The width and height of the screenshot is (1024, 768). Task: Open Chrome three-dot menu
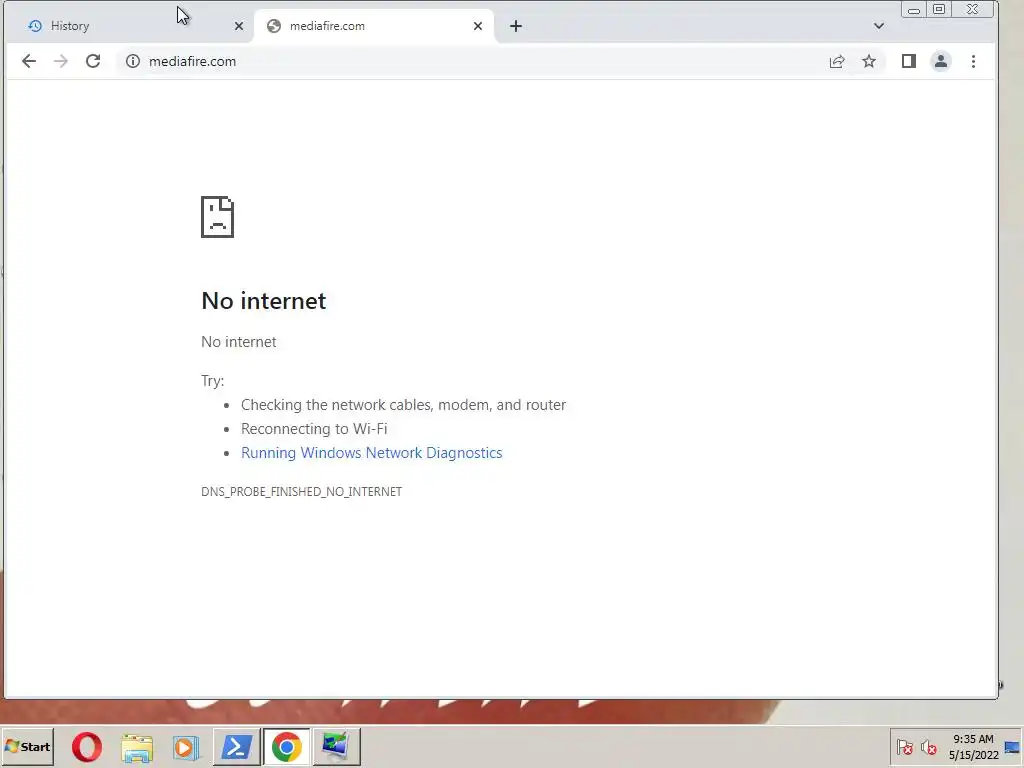point(973,61)
